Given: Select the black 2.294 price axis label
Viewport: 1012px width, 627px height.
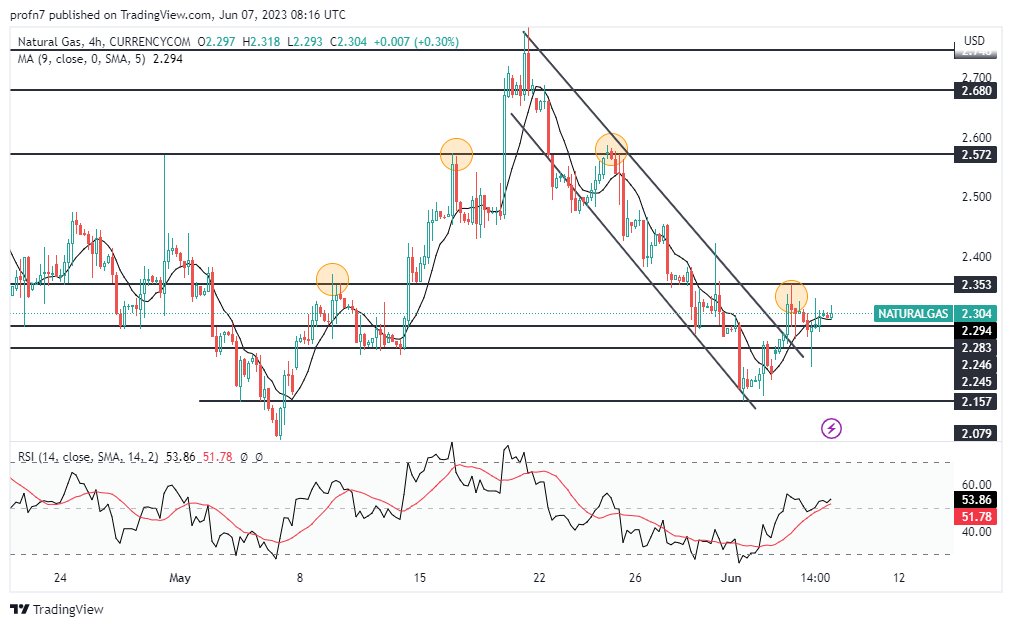Looking at the screenshot, I should [x=976, y=331].
